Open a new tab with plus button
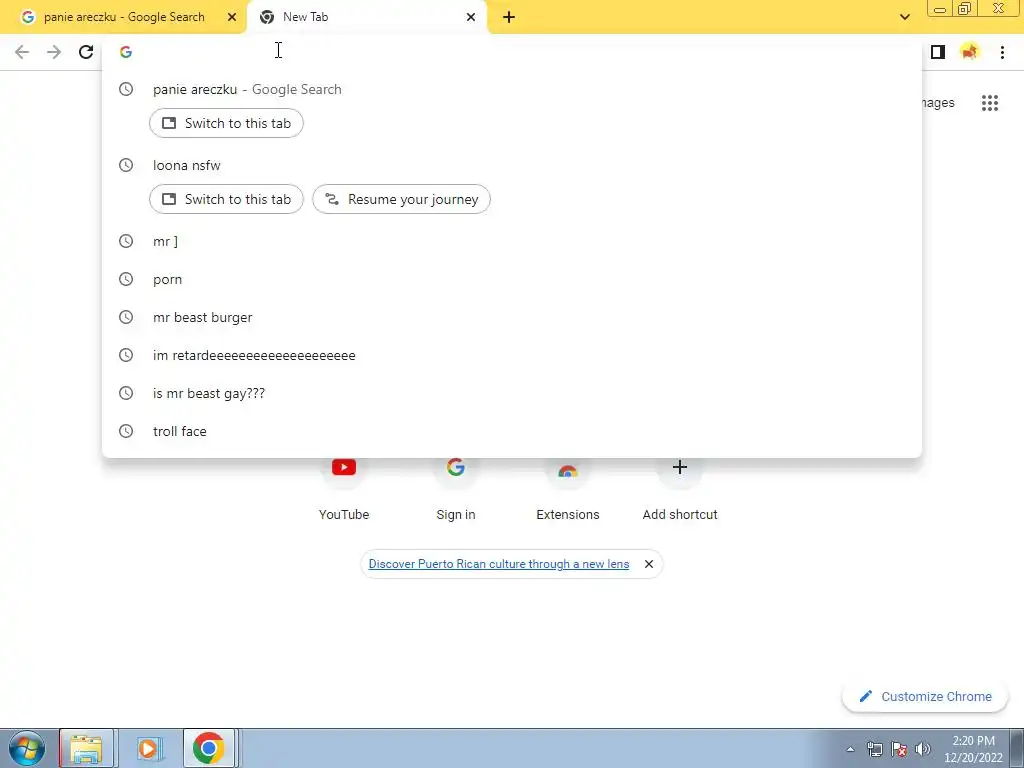This screenshot has width=1024, height=768. click(x=509, y=17)
